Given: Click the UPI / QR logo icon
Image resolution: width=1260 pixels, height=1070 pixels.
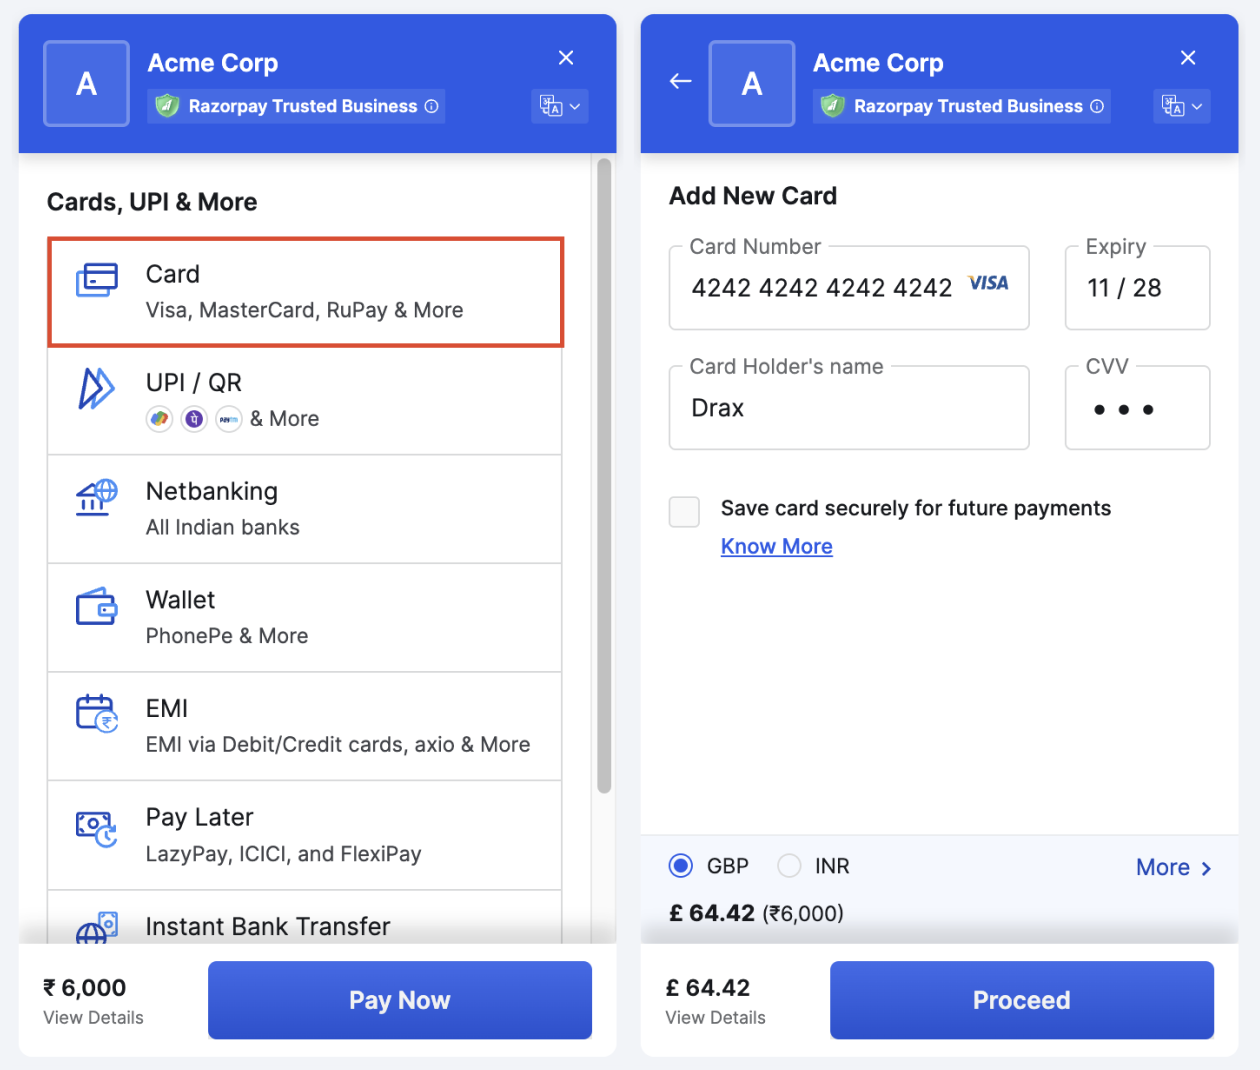Looking at the screenshot, I should click(96, 388).
